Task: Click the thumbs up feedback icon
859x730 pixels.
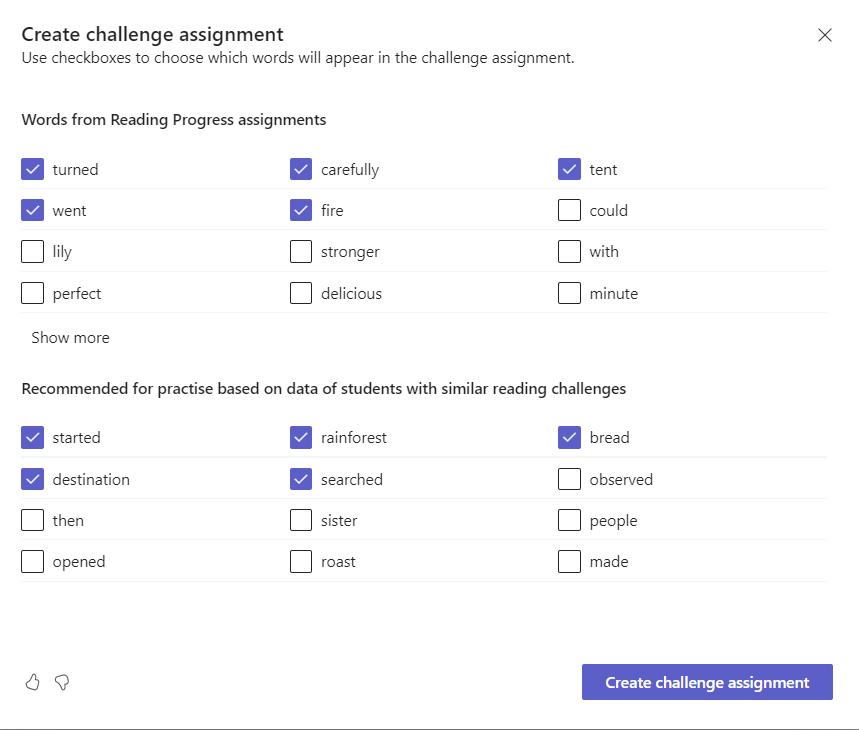Action: tap(33, 682)
